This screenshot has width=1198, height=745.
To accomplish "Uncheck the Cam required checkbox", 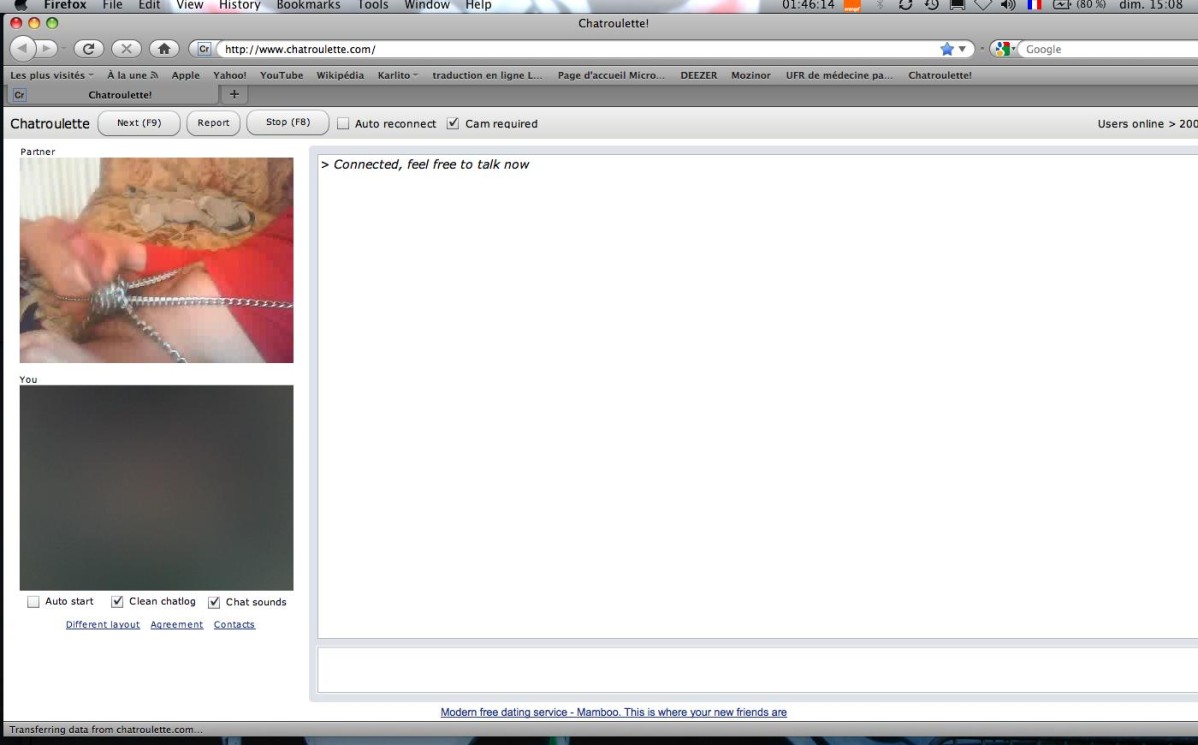I will pyautogui.click(x=453, y=123).
